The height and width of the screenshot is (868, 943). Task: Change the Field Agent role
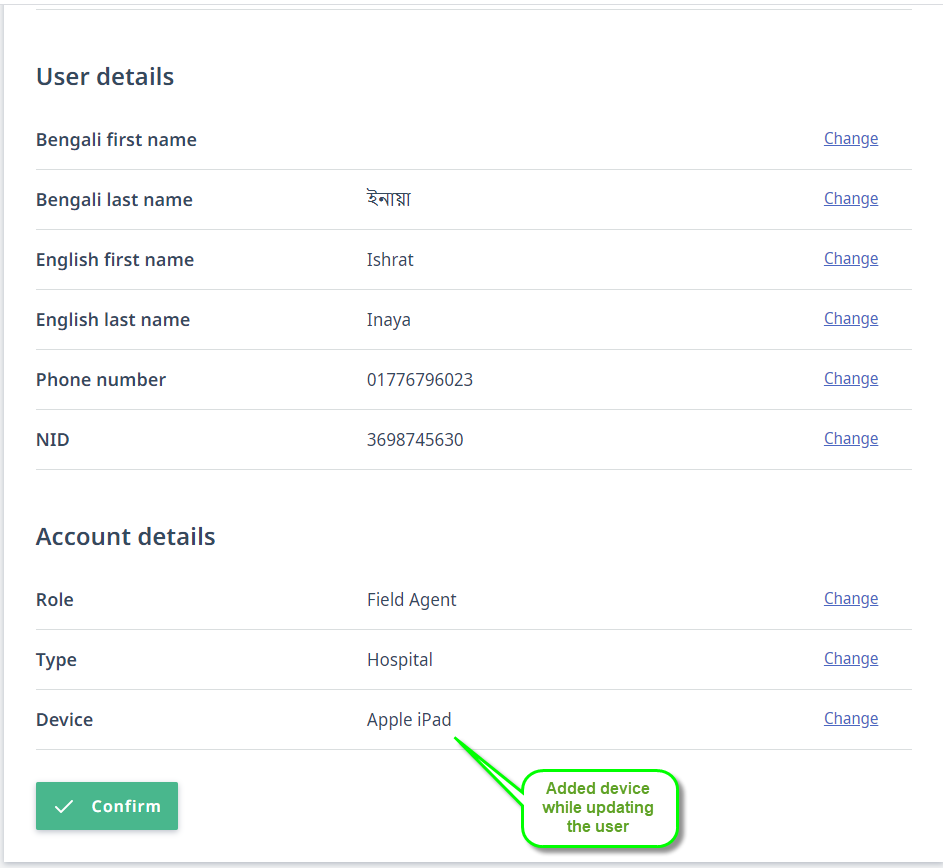click(850, 598)
